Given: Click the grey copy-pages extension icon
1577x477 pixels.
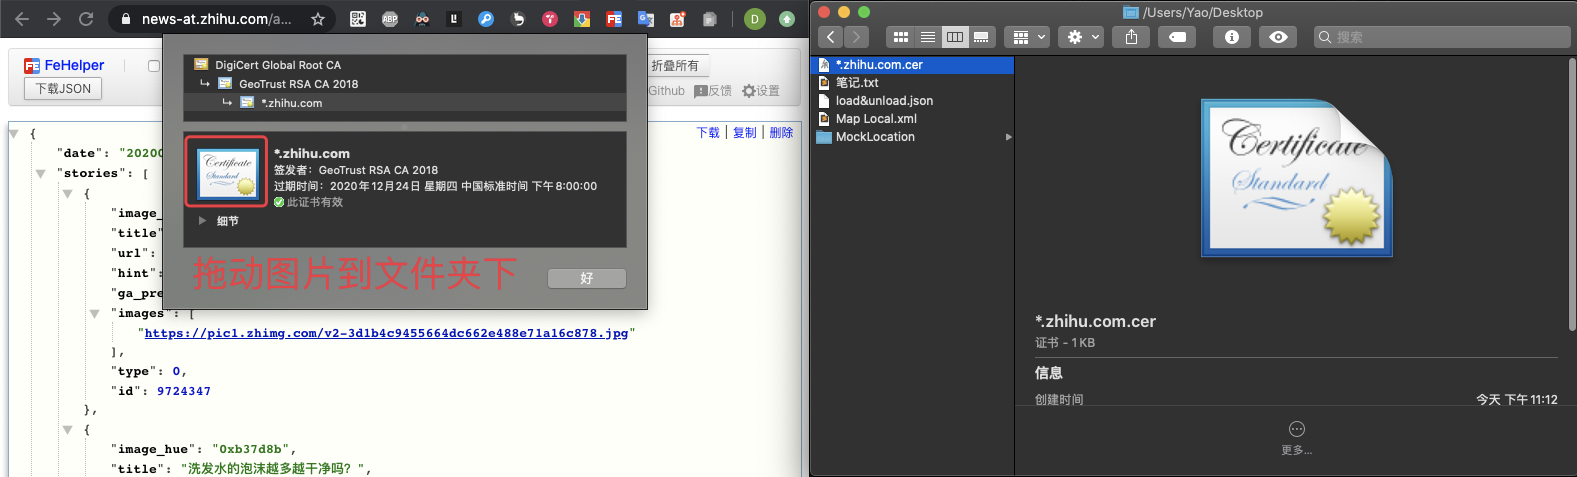Looking at the screenshot, I should tap(710, 19).
